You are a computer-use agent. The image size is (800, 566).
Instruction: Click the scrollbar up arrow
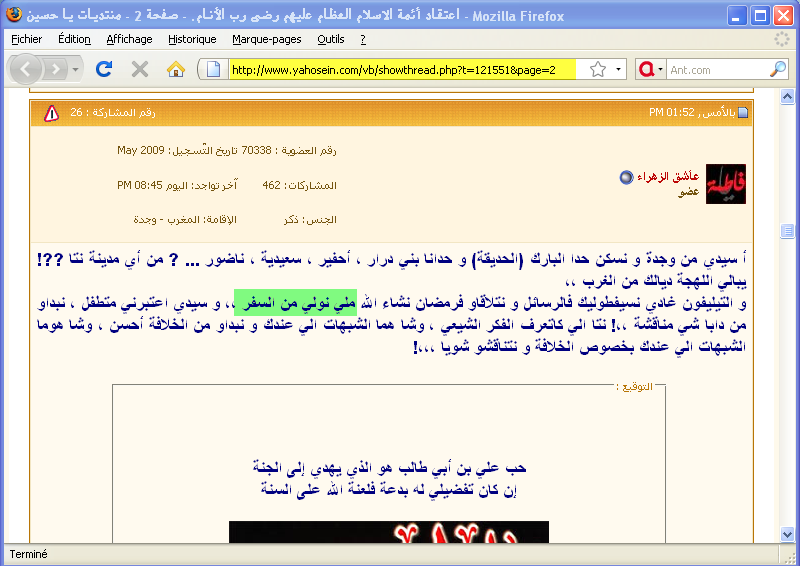[787, 96]
